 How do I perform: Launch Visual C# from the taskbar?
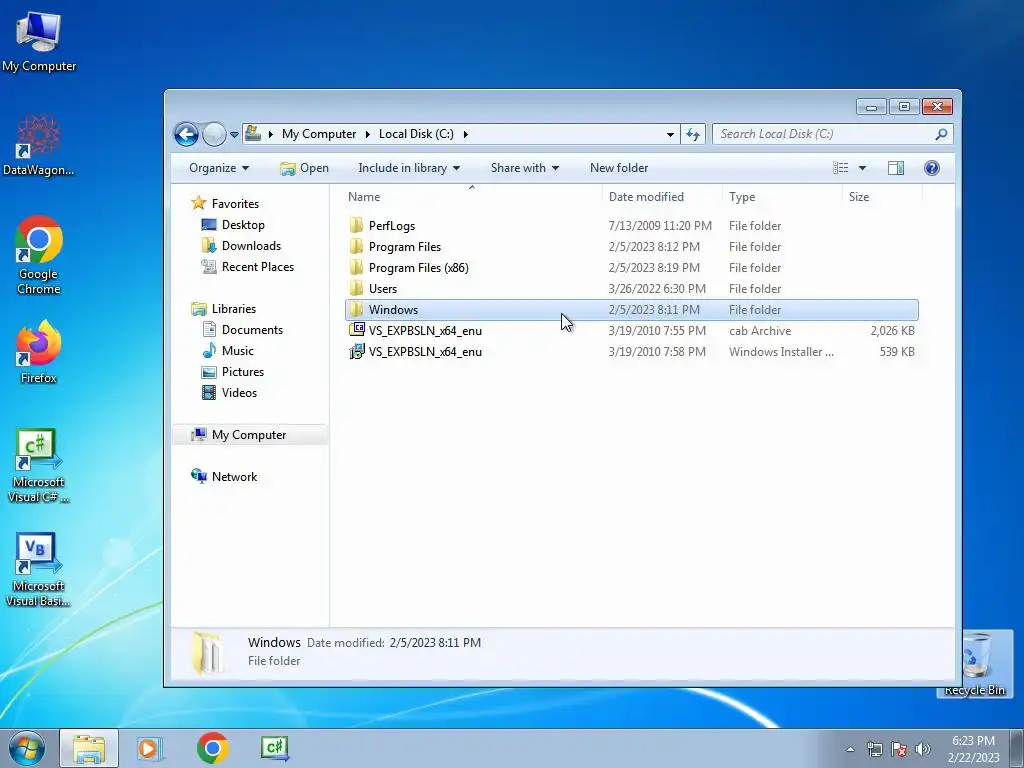pyautogui.click(x=274, y=748)
